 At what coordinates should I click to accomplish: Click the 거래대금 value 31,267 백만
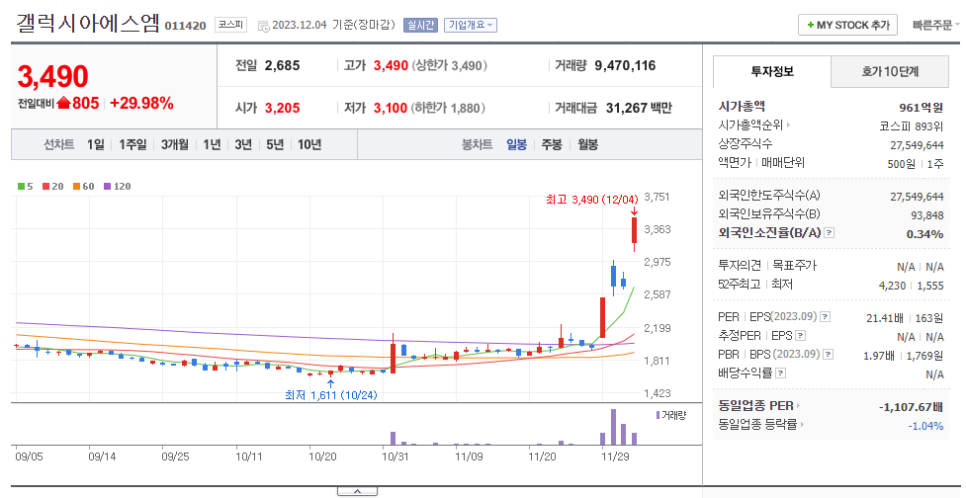(x=639, y=108)
